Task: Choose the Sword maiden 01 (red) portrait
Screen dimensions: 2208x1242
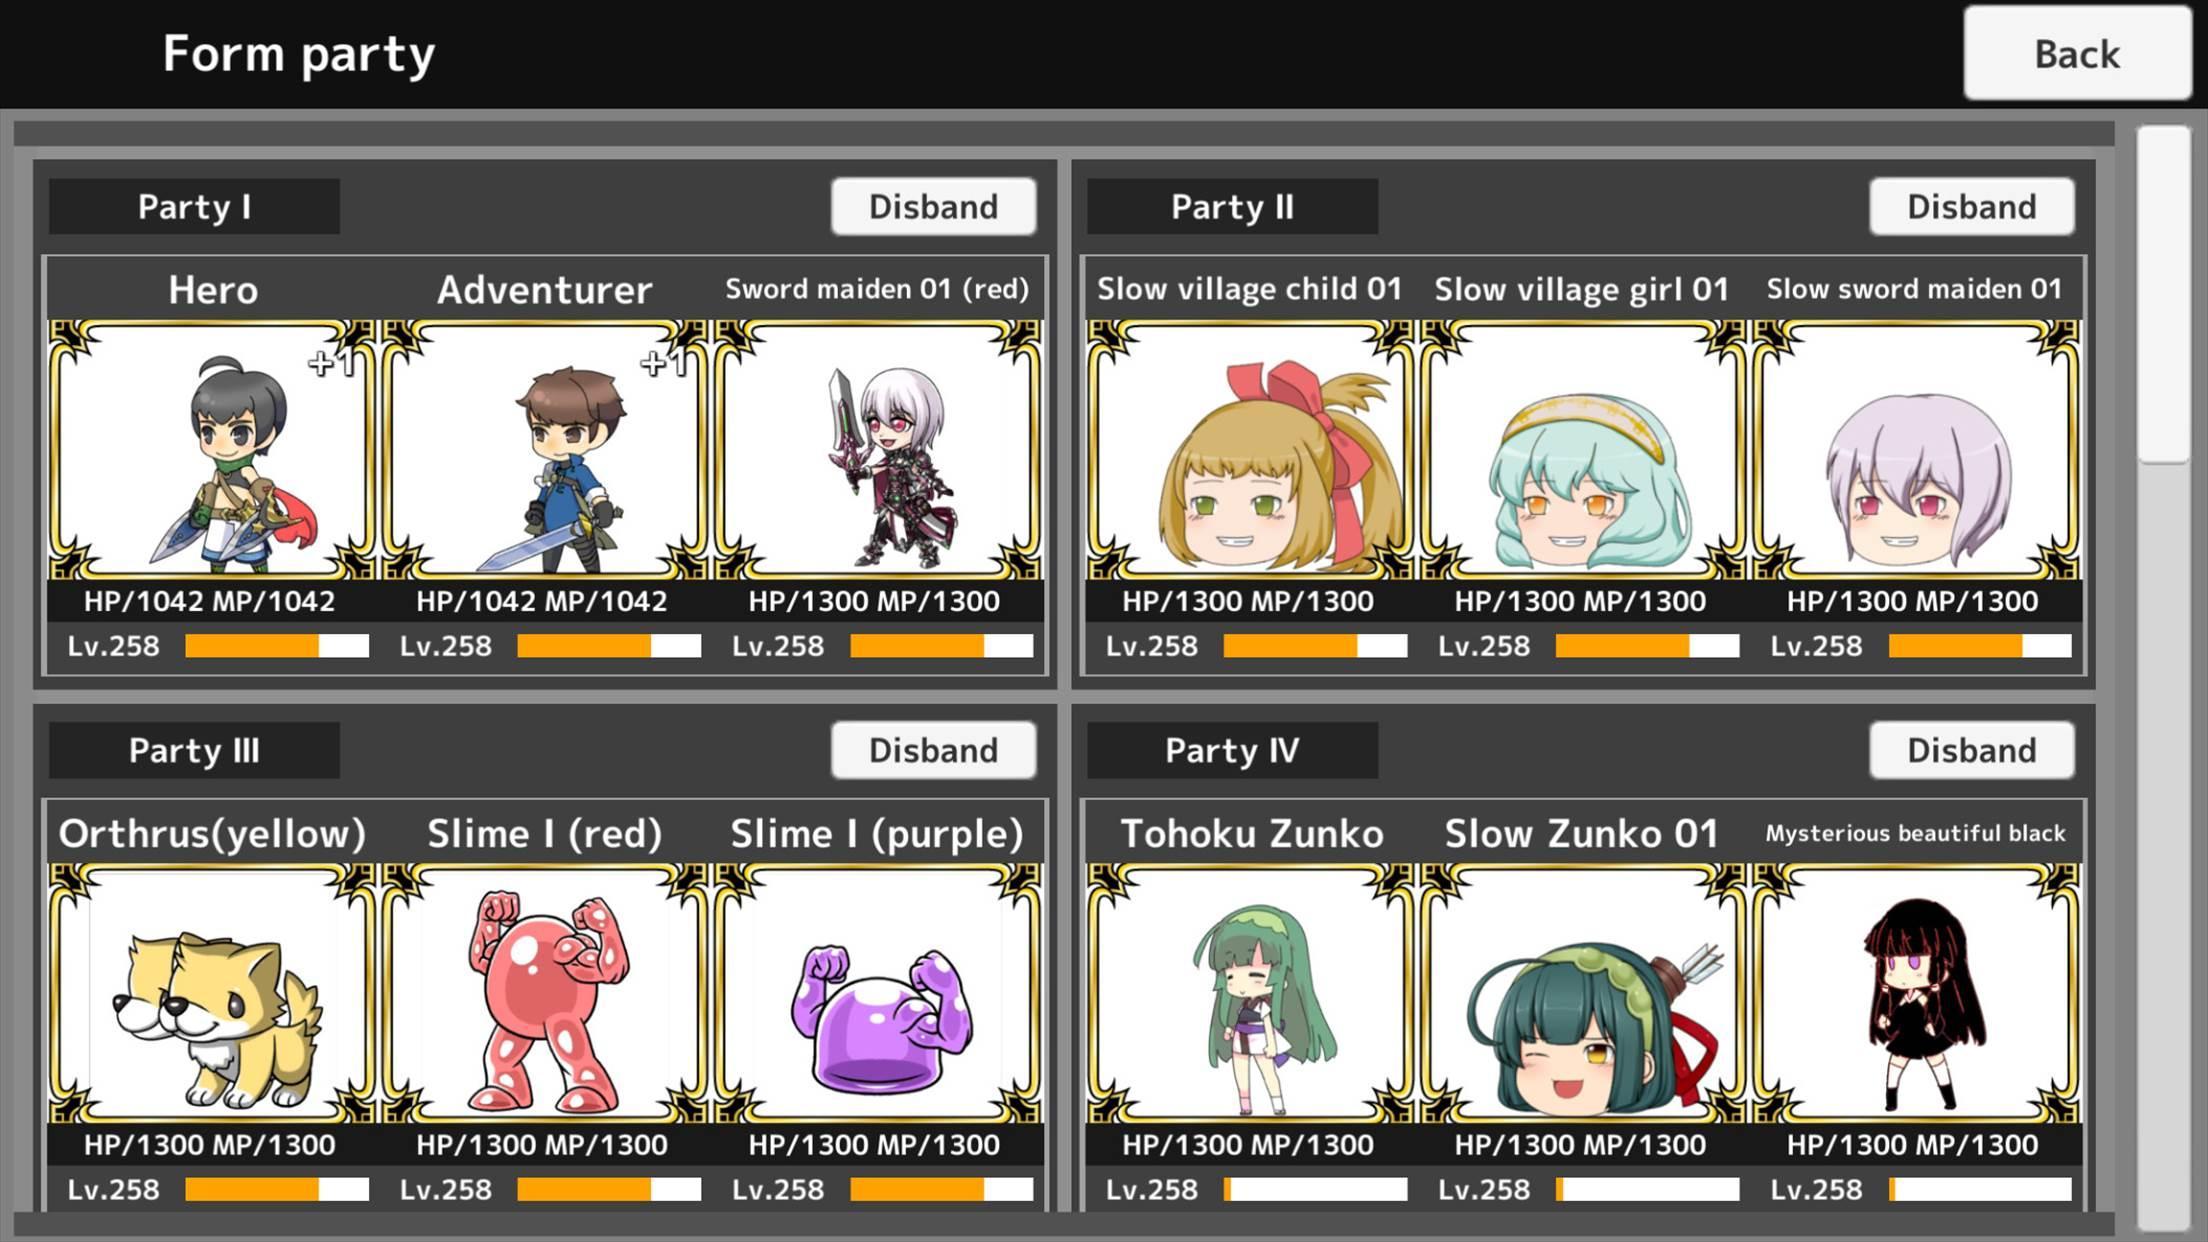Action: coord(877,450)
